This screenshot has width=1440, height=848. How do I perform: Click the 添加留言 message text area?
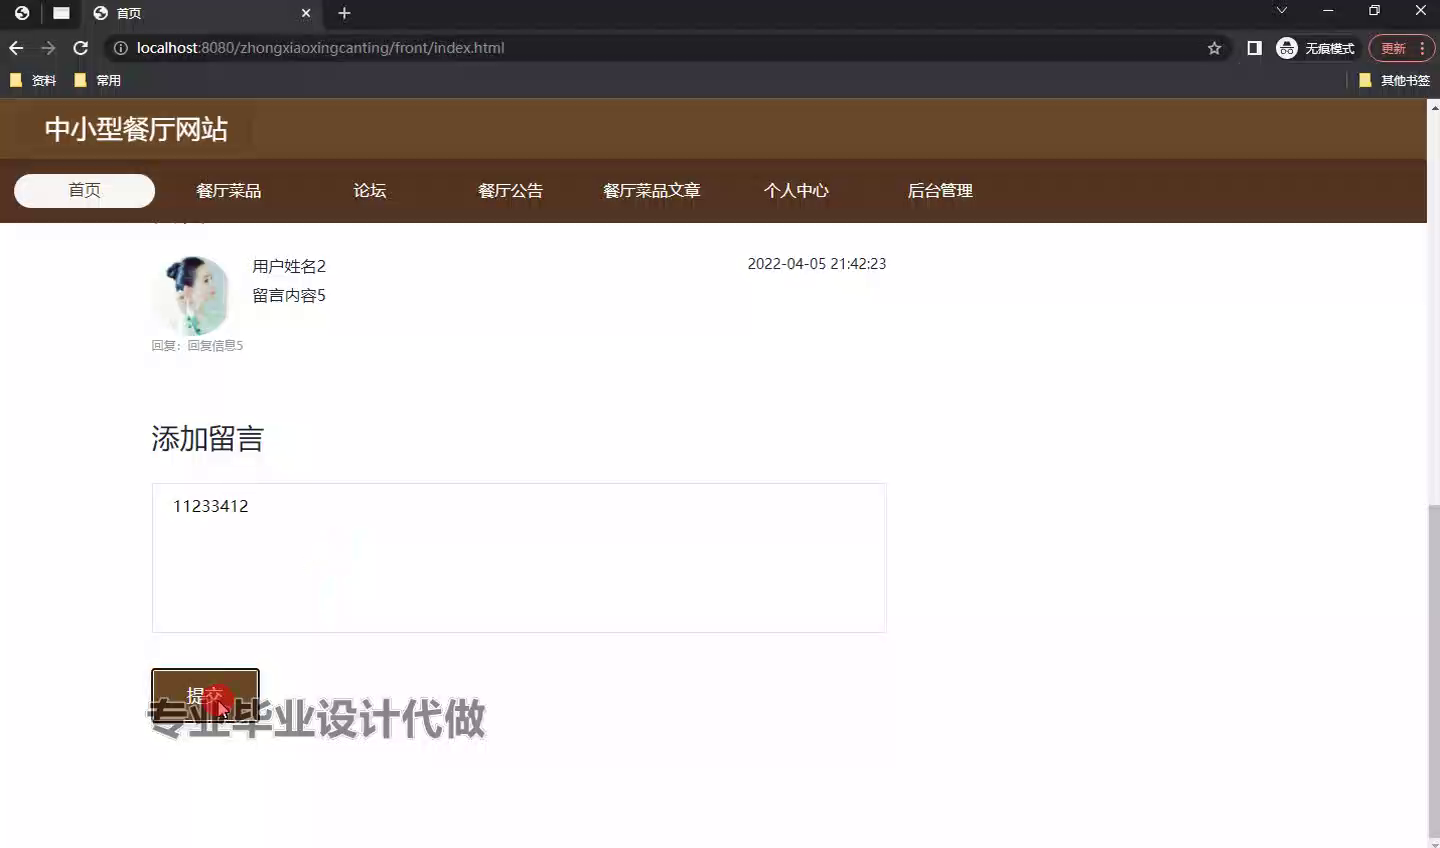tap(518, 558)
